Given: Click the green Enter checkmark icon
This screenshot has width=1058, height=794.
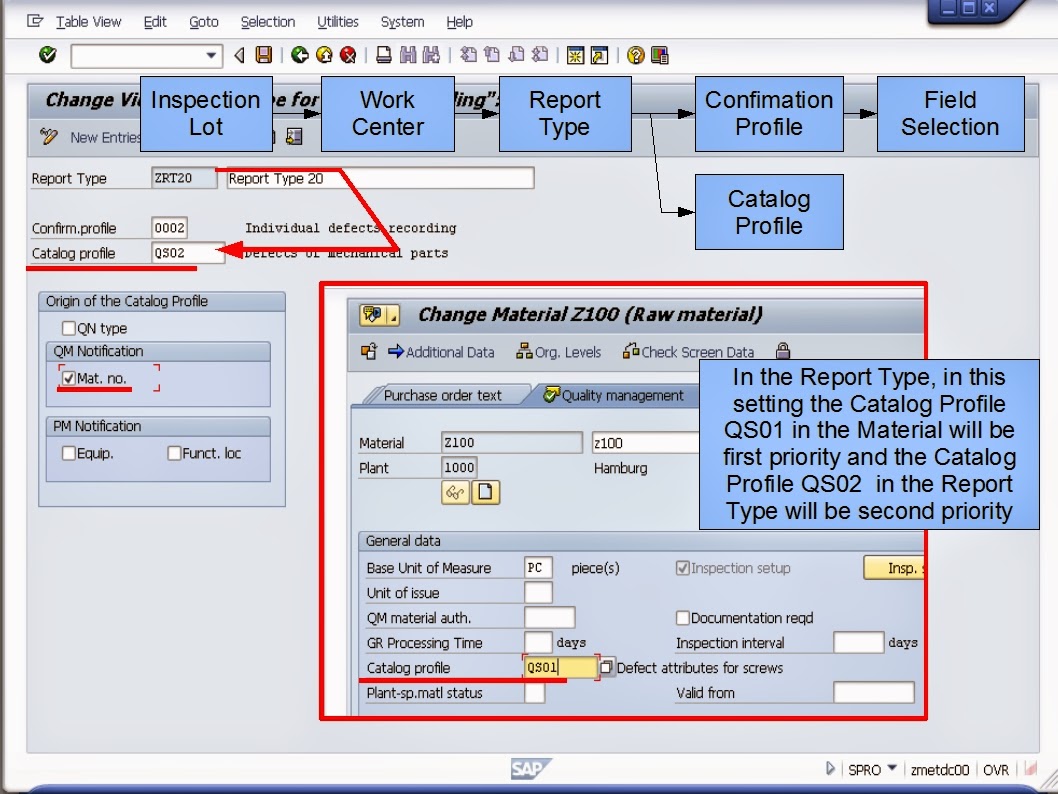Looking at the screenshot, I should 46,57.
